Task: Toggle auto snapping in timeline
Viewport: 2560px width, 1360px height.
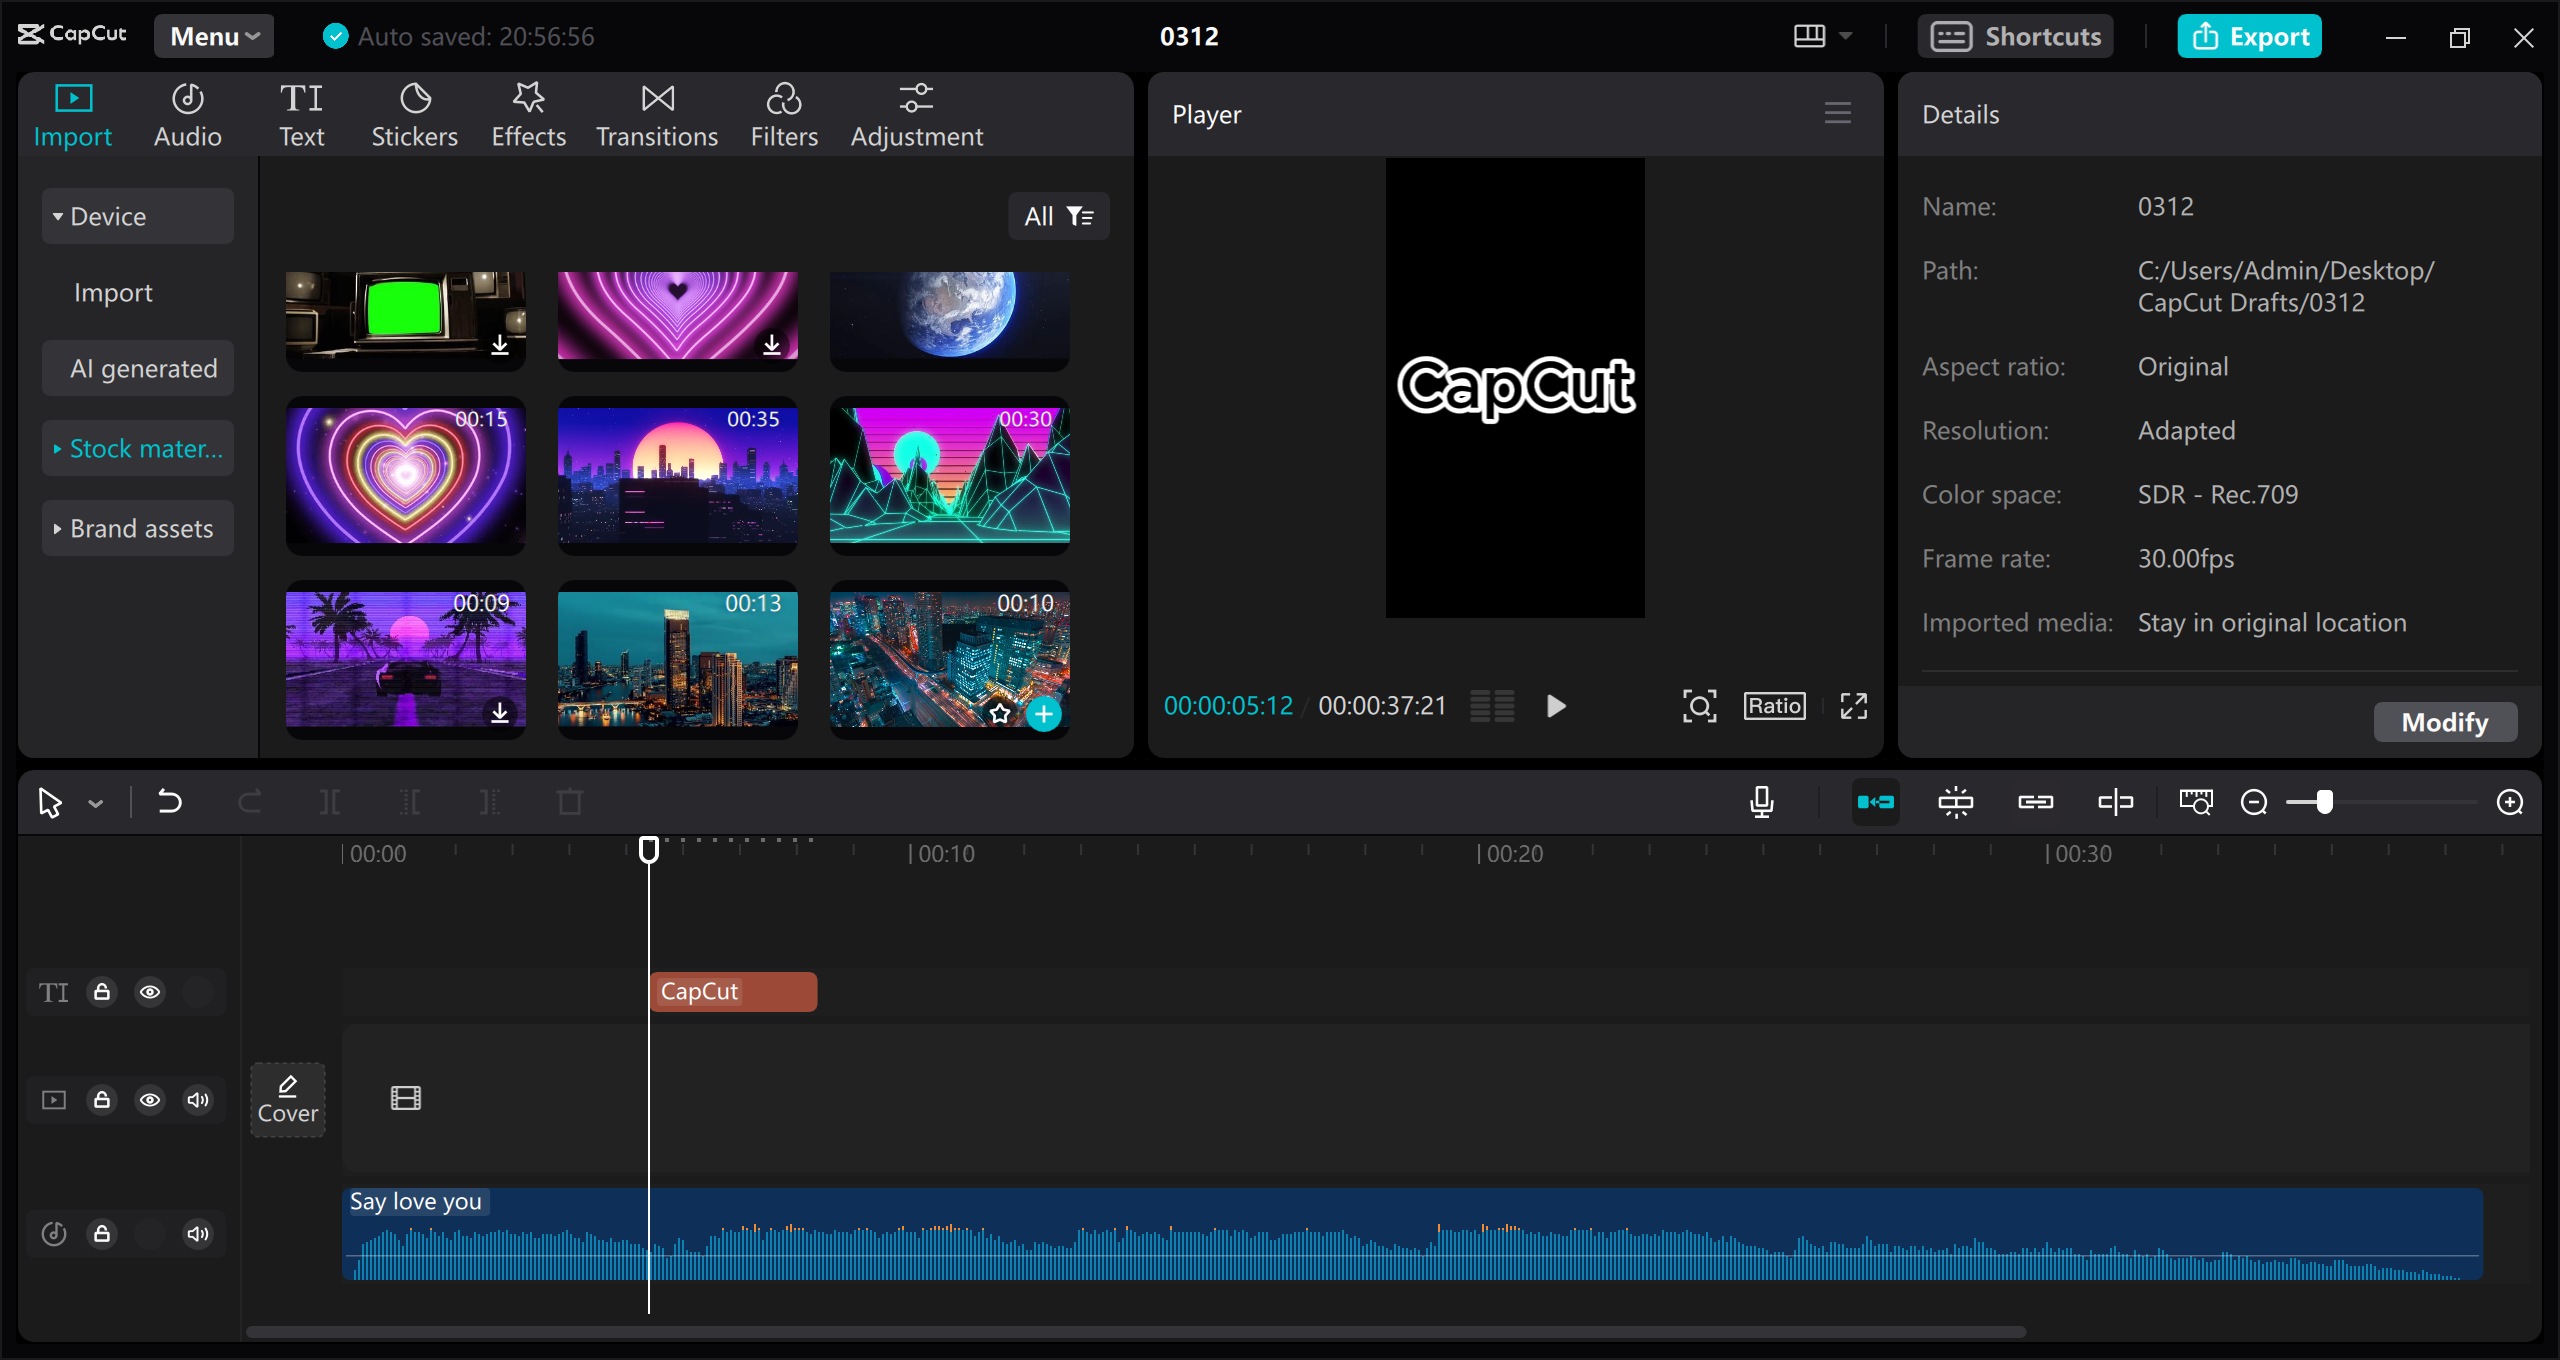Action: [x=1956, y=802]
